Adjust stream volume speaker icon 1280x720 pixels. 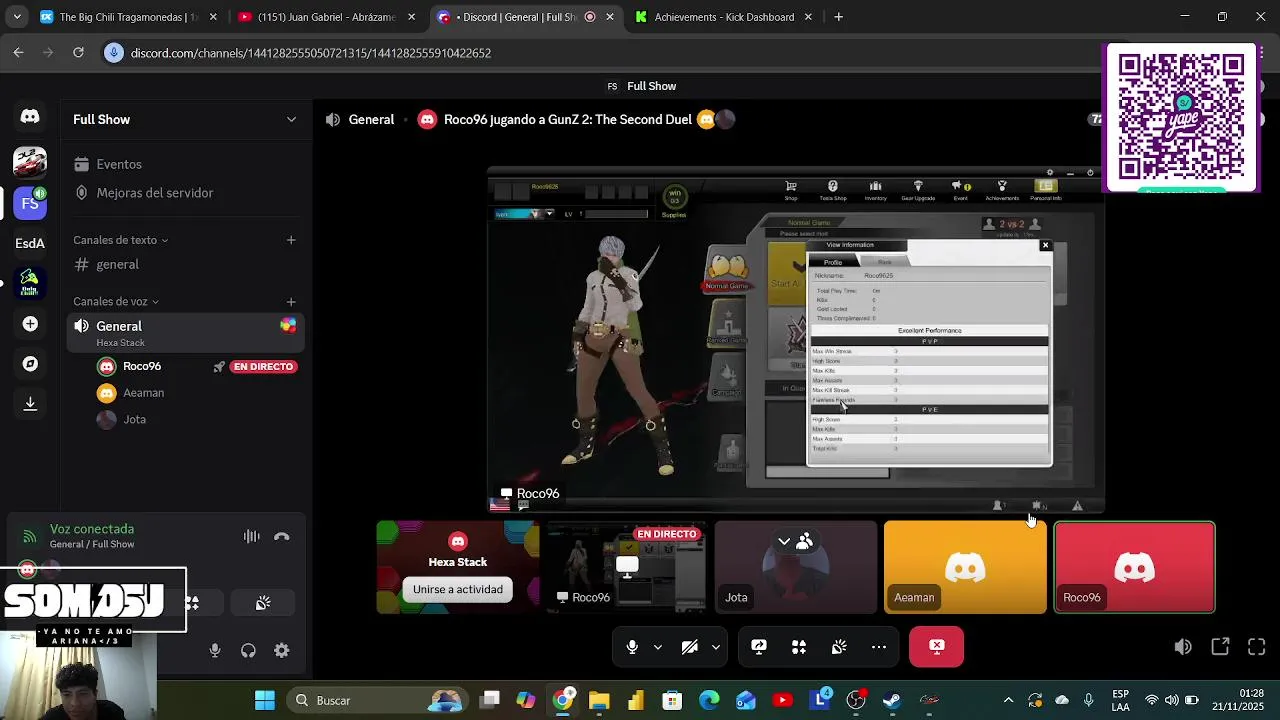(1183, 647)
